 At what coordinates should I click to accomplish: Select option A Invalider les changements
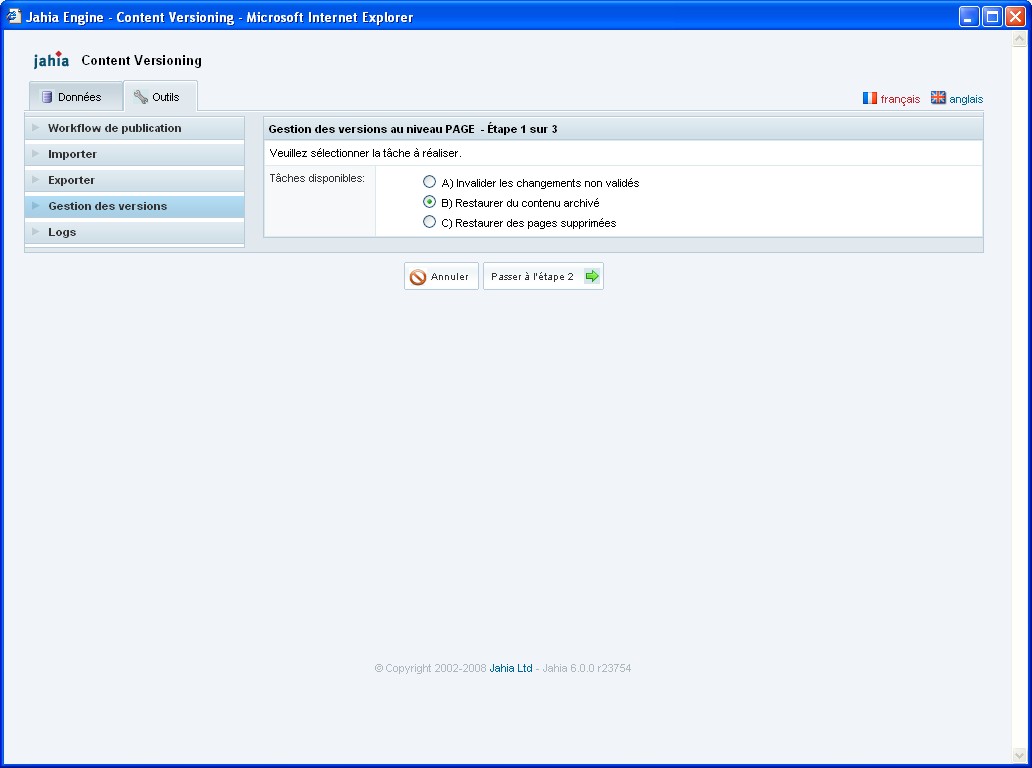[429, 182]
